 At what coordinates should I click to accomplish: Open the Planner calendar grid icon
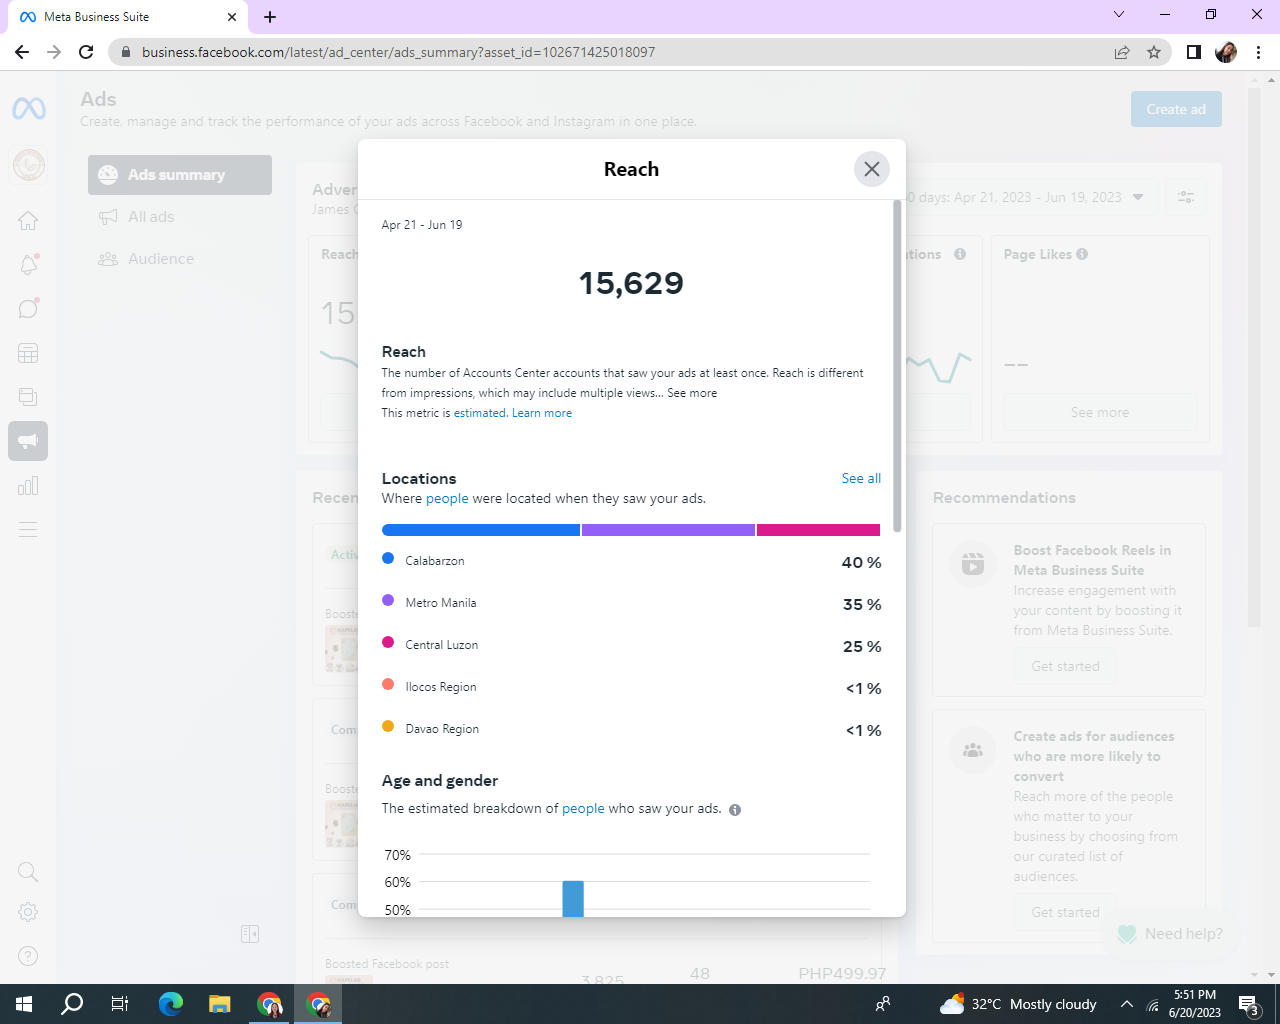(28, 353)
